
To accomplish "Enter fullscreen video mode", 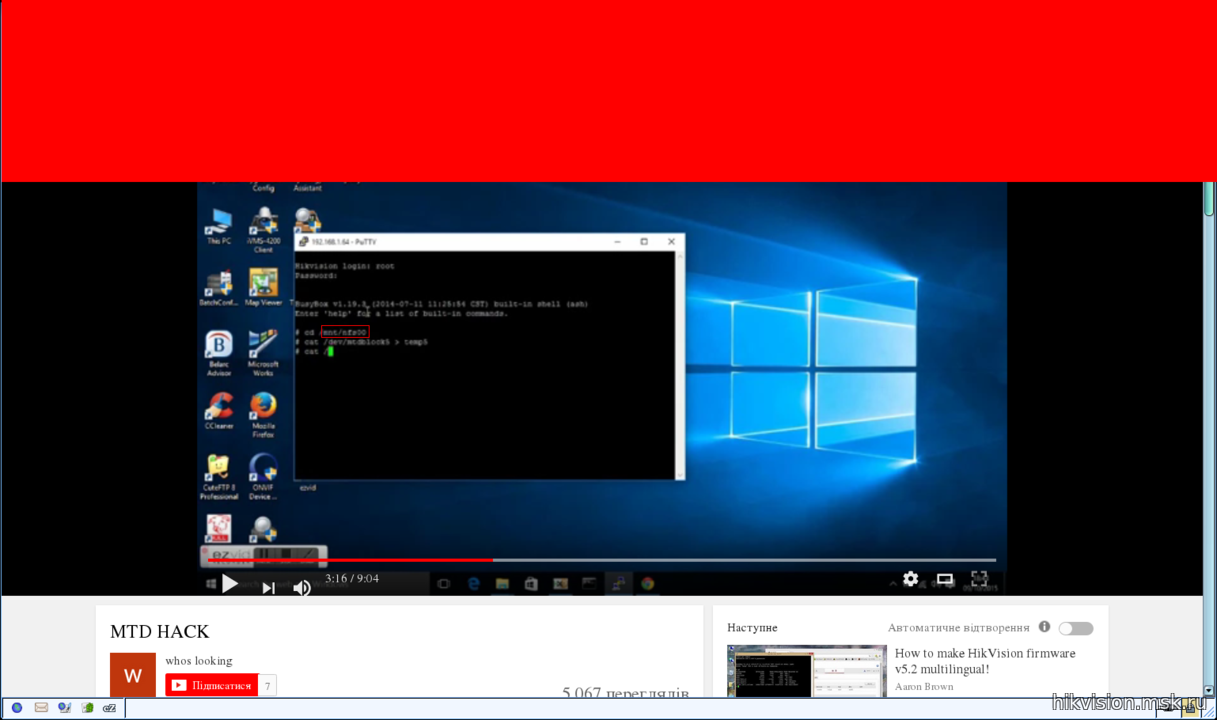I will pos(979,579).
